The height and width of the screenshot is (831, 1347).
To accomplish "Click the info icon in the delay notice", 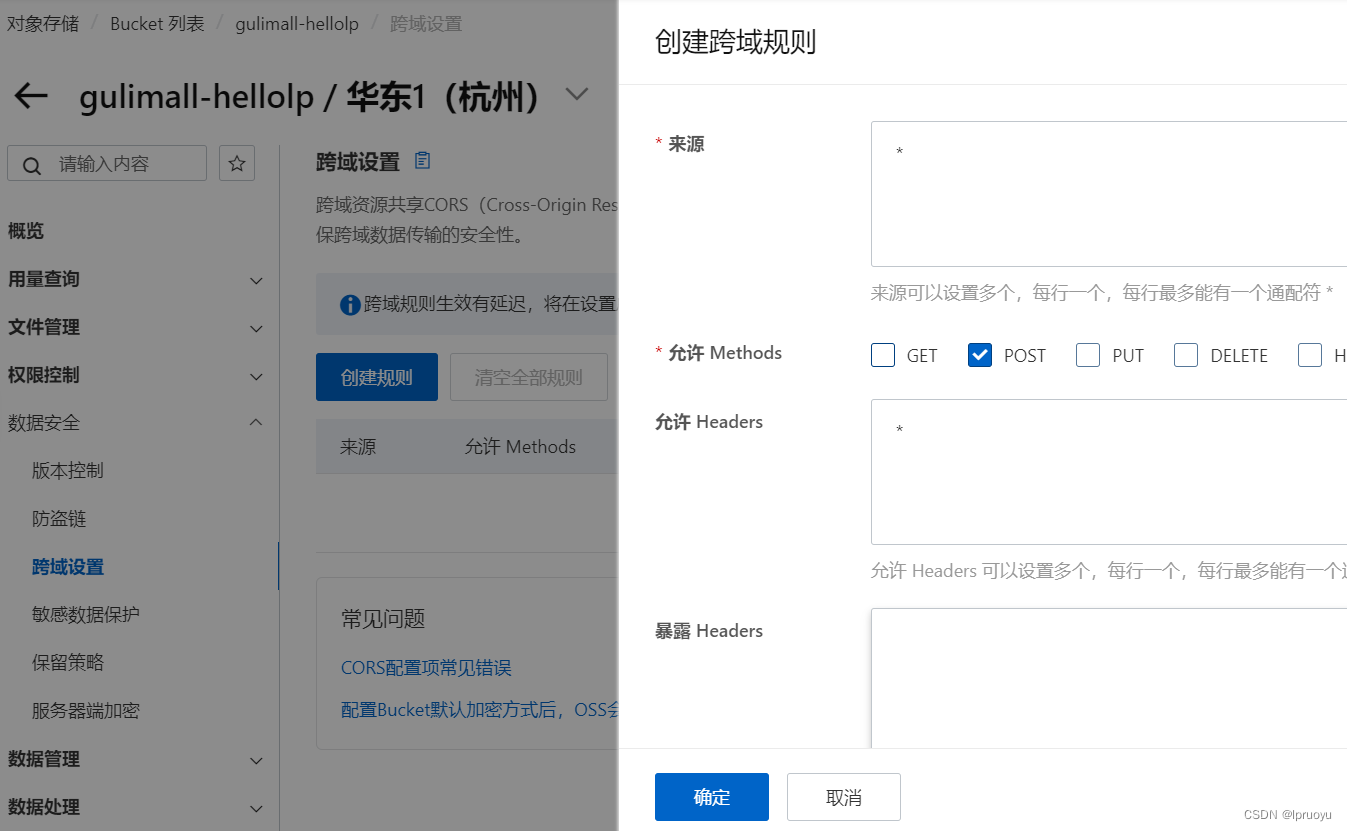I will click(x=350, y=305).
